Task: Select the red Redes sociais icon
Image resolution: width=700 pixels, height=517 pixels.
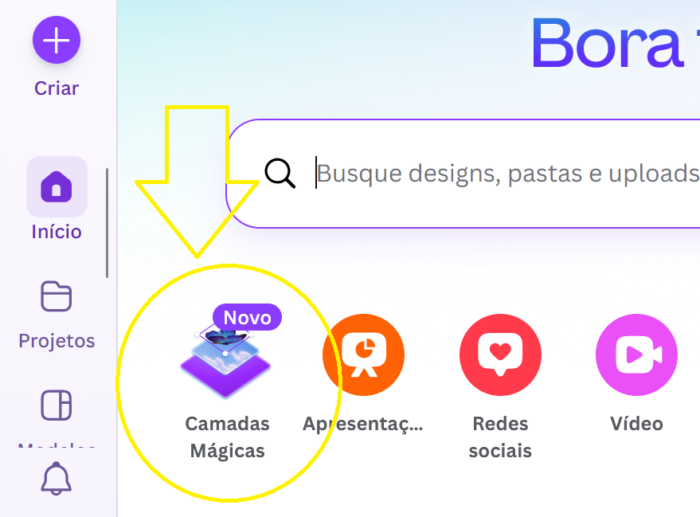Action: point(500,355)
